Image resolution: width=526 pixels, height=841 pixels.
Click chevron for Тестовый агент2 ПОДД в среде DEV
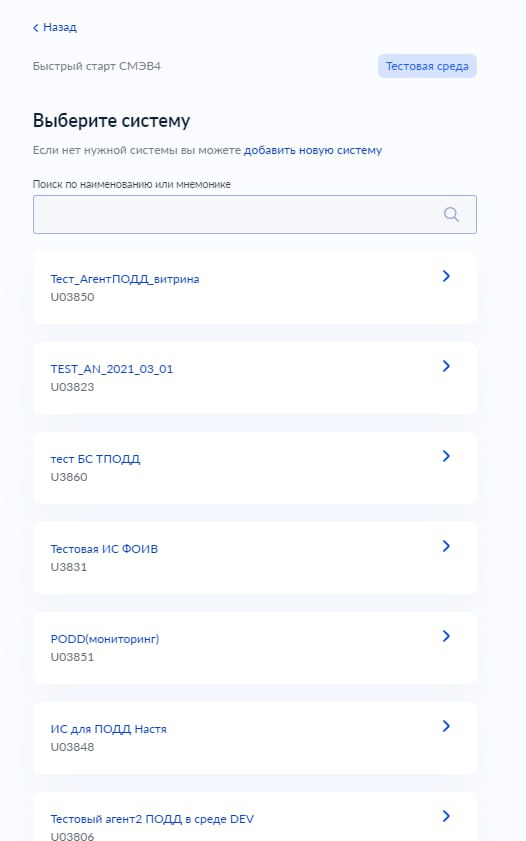tap(446, 816)
